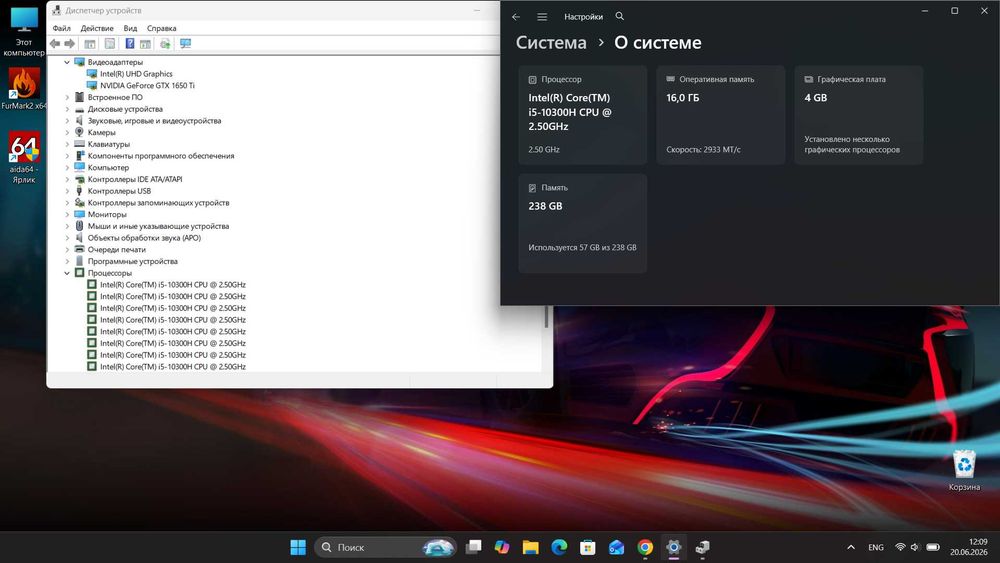Screen dimensions: 1000x563
Task: Expand Звуковые, игровые и видеоустройства node
Action: click(67, 121)
